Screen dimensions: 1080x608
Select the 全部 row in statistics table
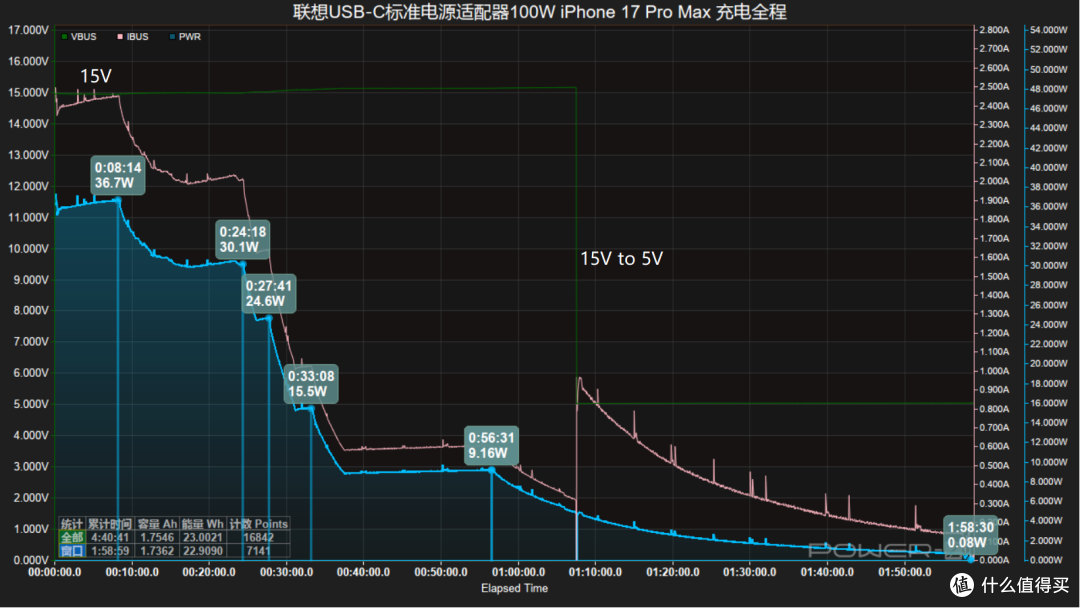pyautogui.click(x=174, y=537)
